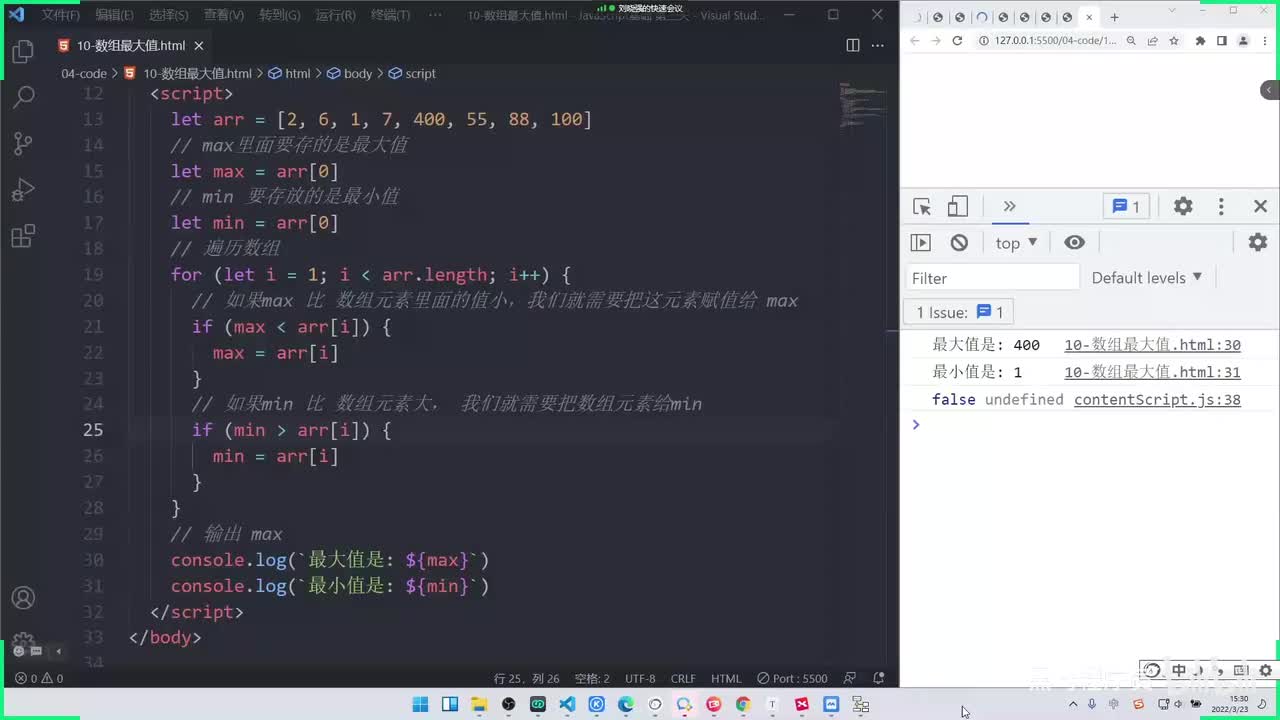Click CRLF end-of-line indicator
1280x720 pixels.
683,678
